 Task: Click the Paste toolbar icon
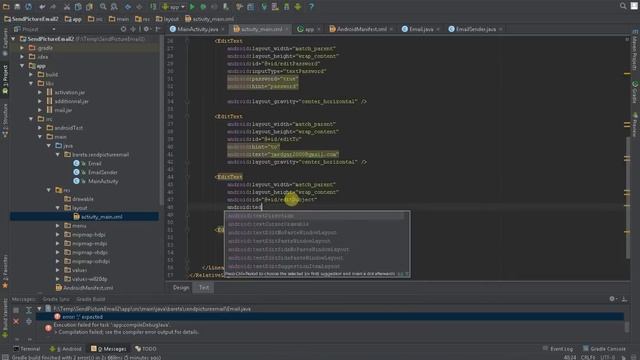[x=89, y=7]
